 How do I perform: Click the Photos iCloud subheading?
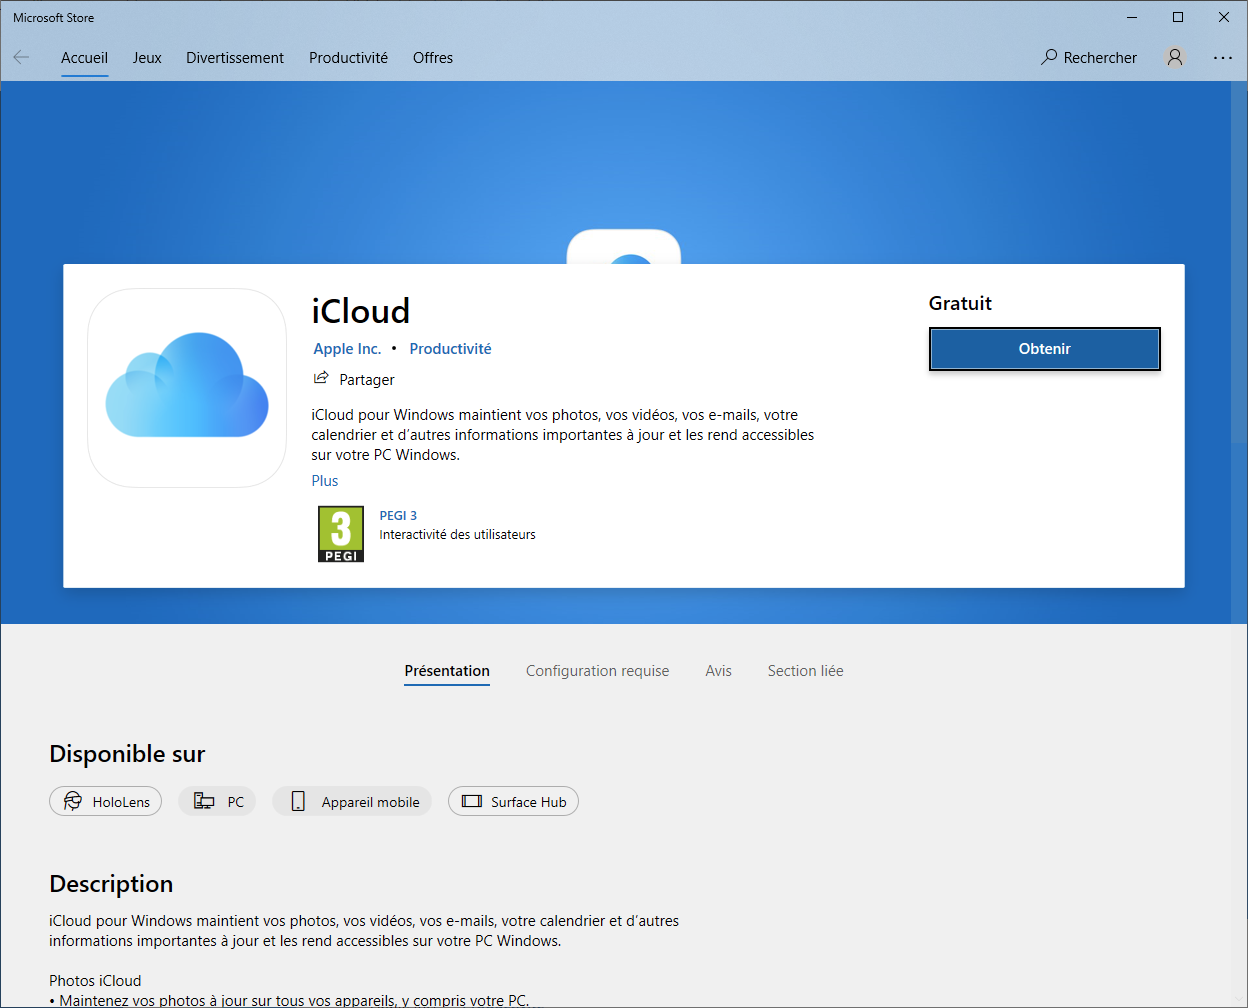tap(95, 980)
